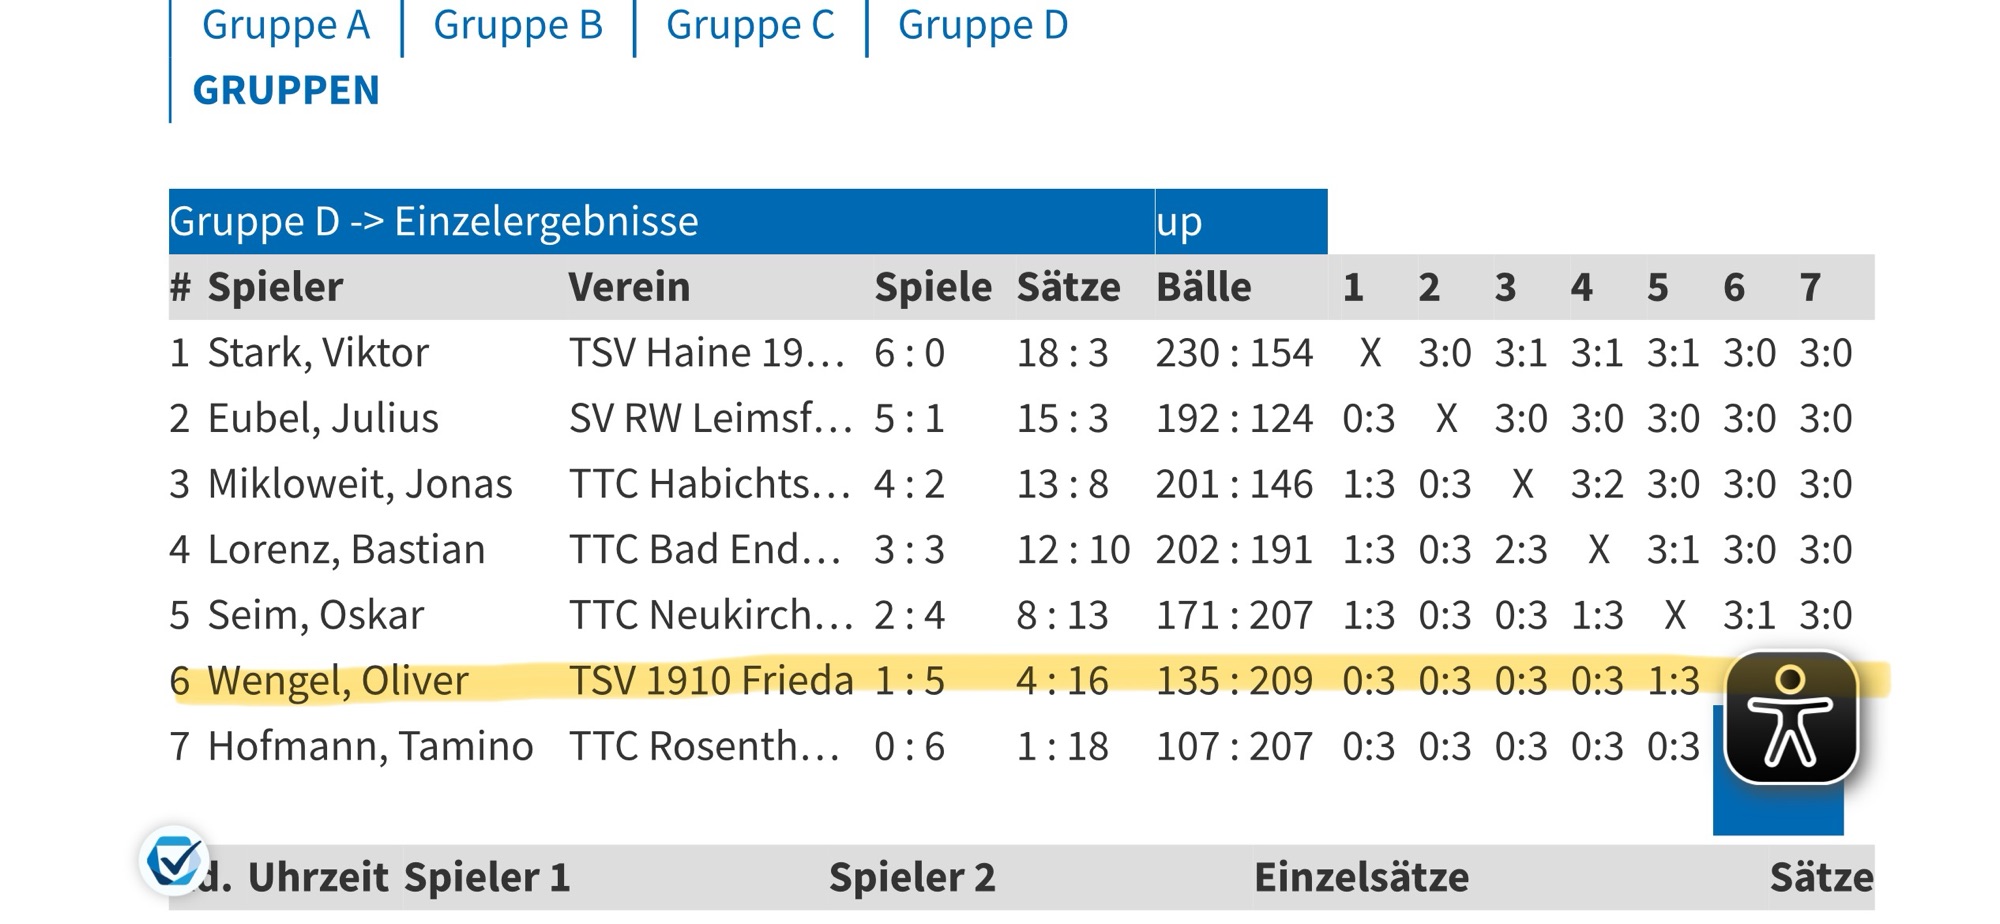Click the Sätze column header
Screen dimensions: 2000x924
click(x=1068, y=287)
